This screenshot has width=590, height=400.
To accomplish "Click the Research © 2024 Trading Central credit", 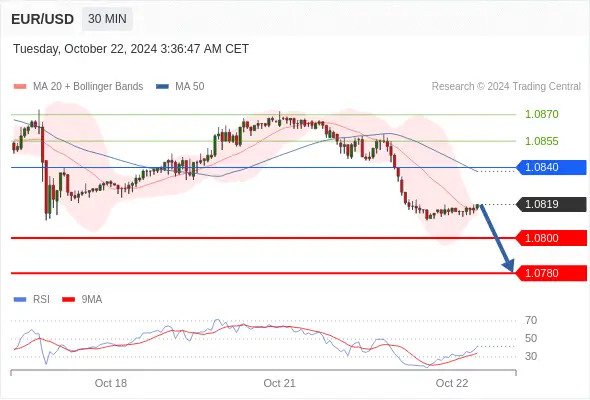I will [x=506, y=87].
